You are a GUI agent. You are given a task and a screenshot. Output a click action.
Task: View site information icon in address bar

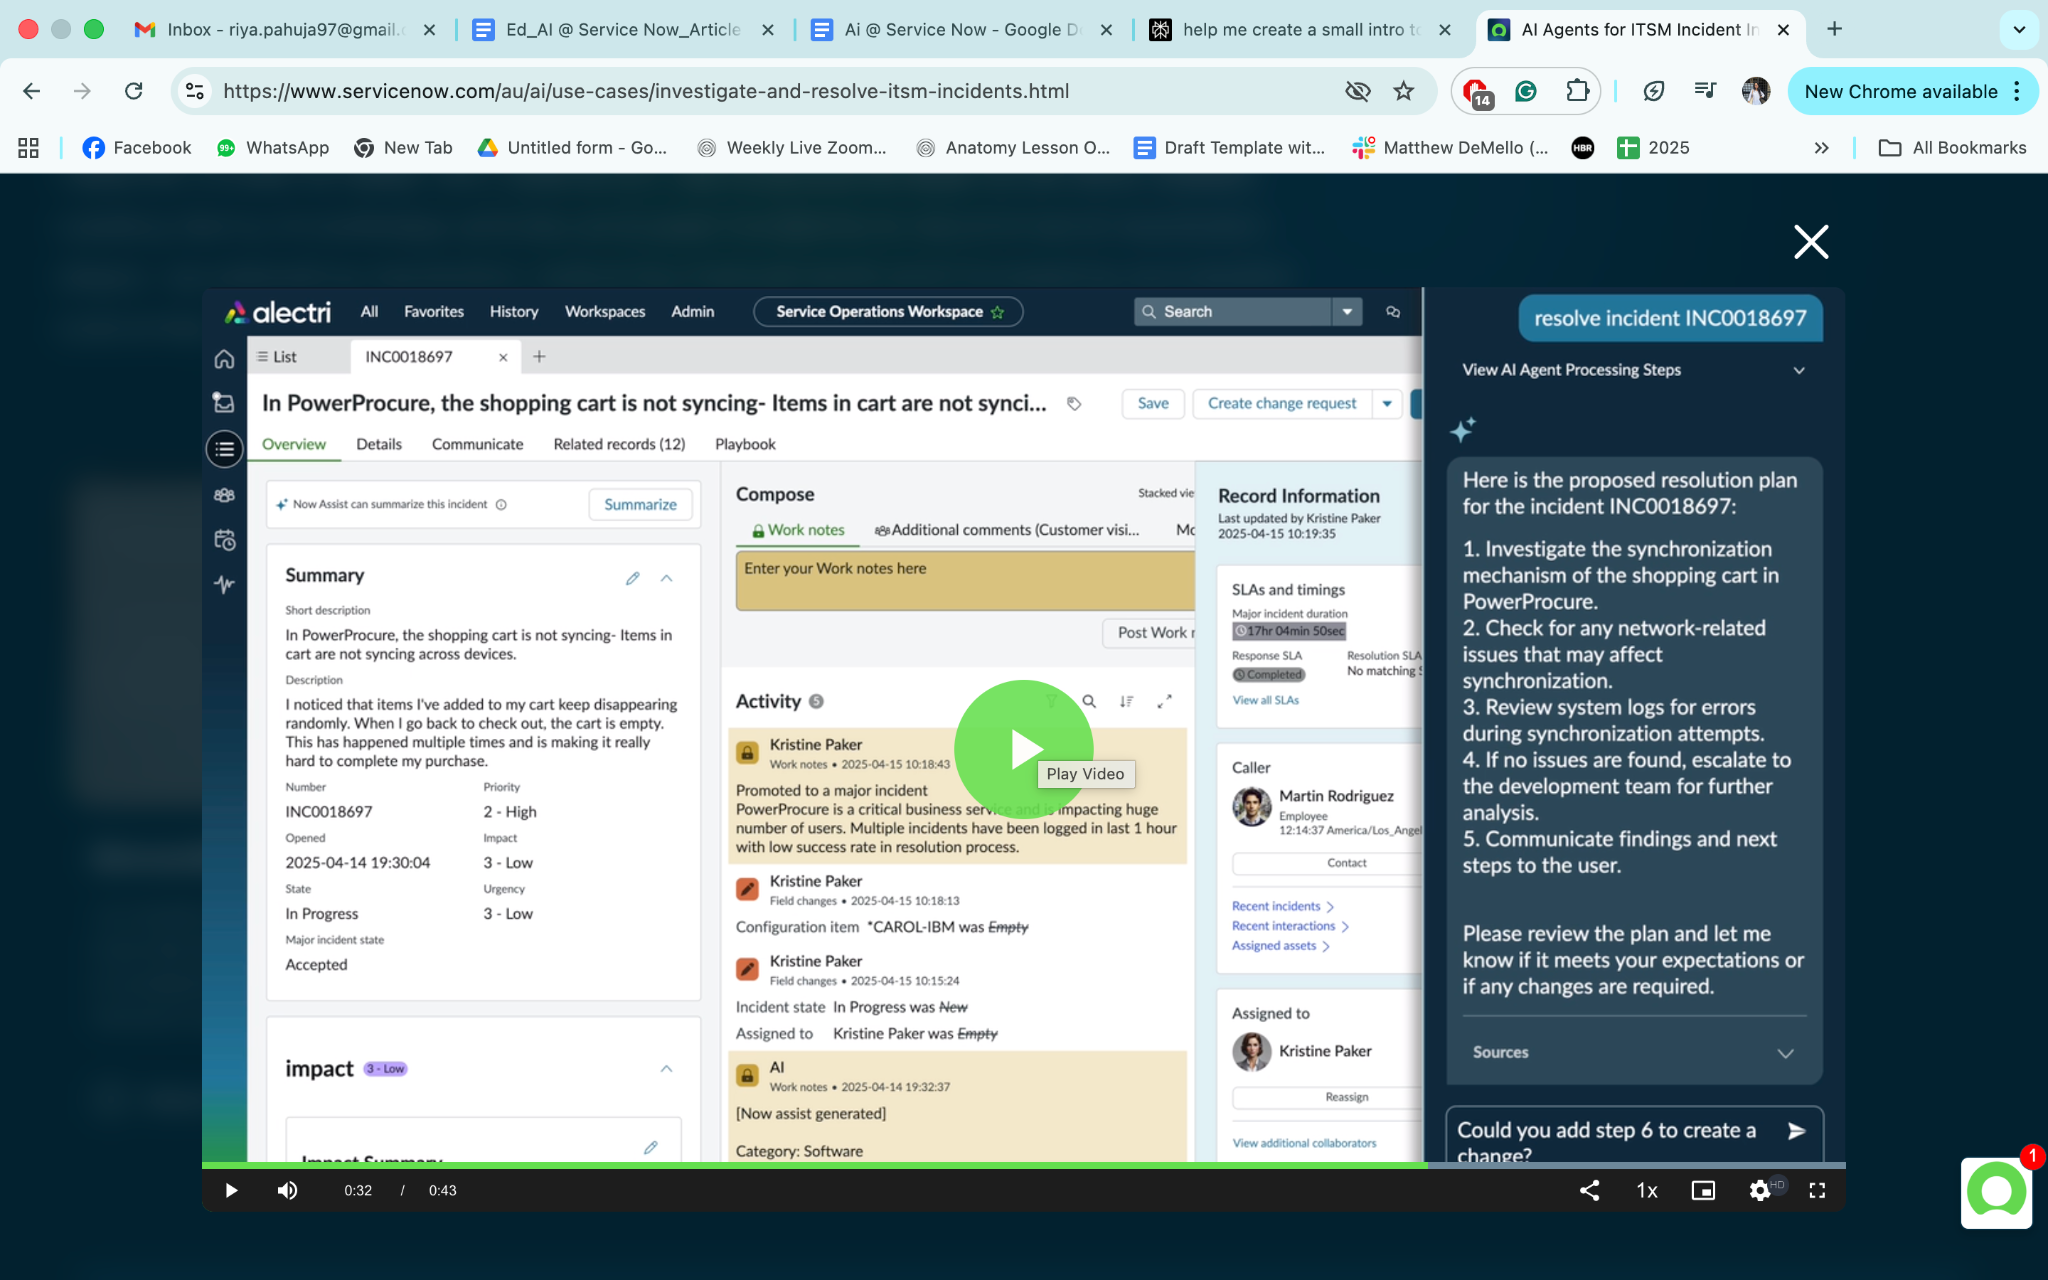coord(195,91)
